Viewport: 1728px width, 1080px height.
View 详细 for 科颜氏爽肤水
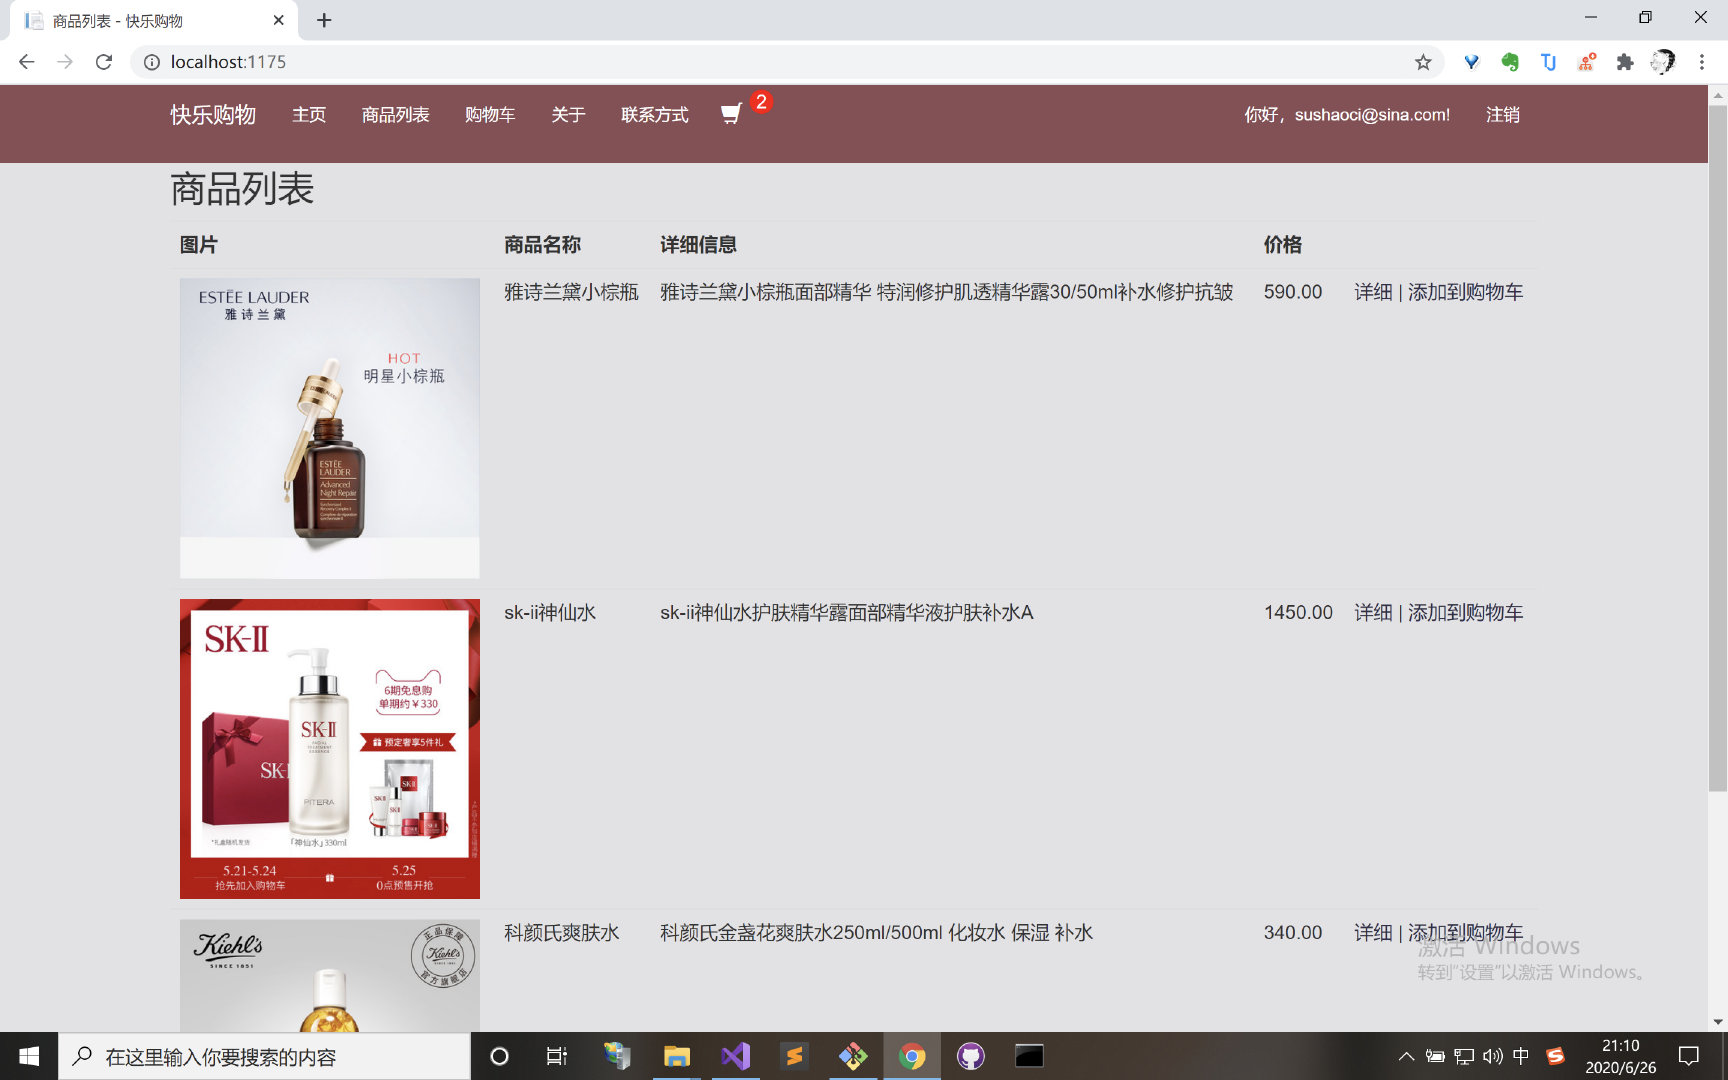point(1373,932)
